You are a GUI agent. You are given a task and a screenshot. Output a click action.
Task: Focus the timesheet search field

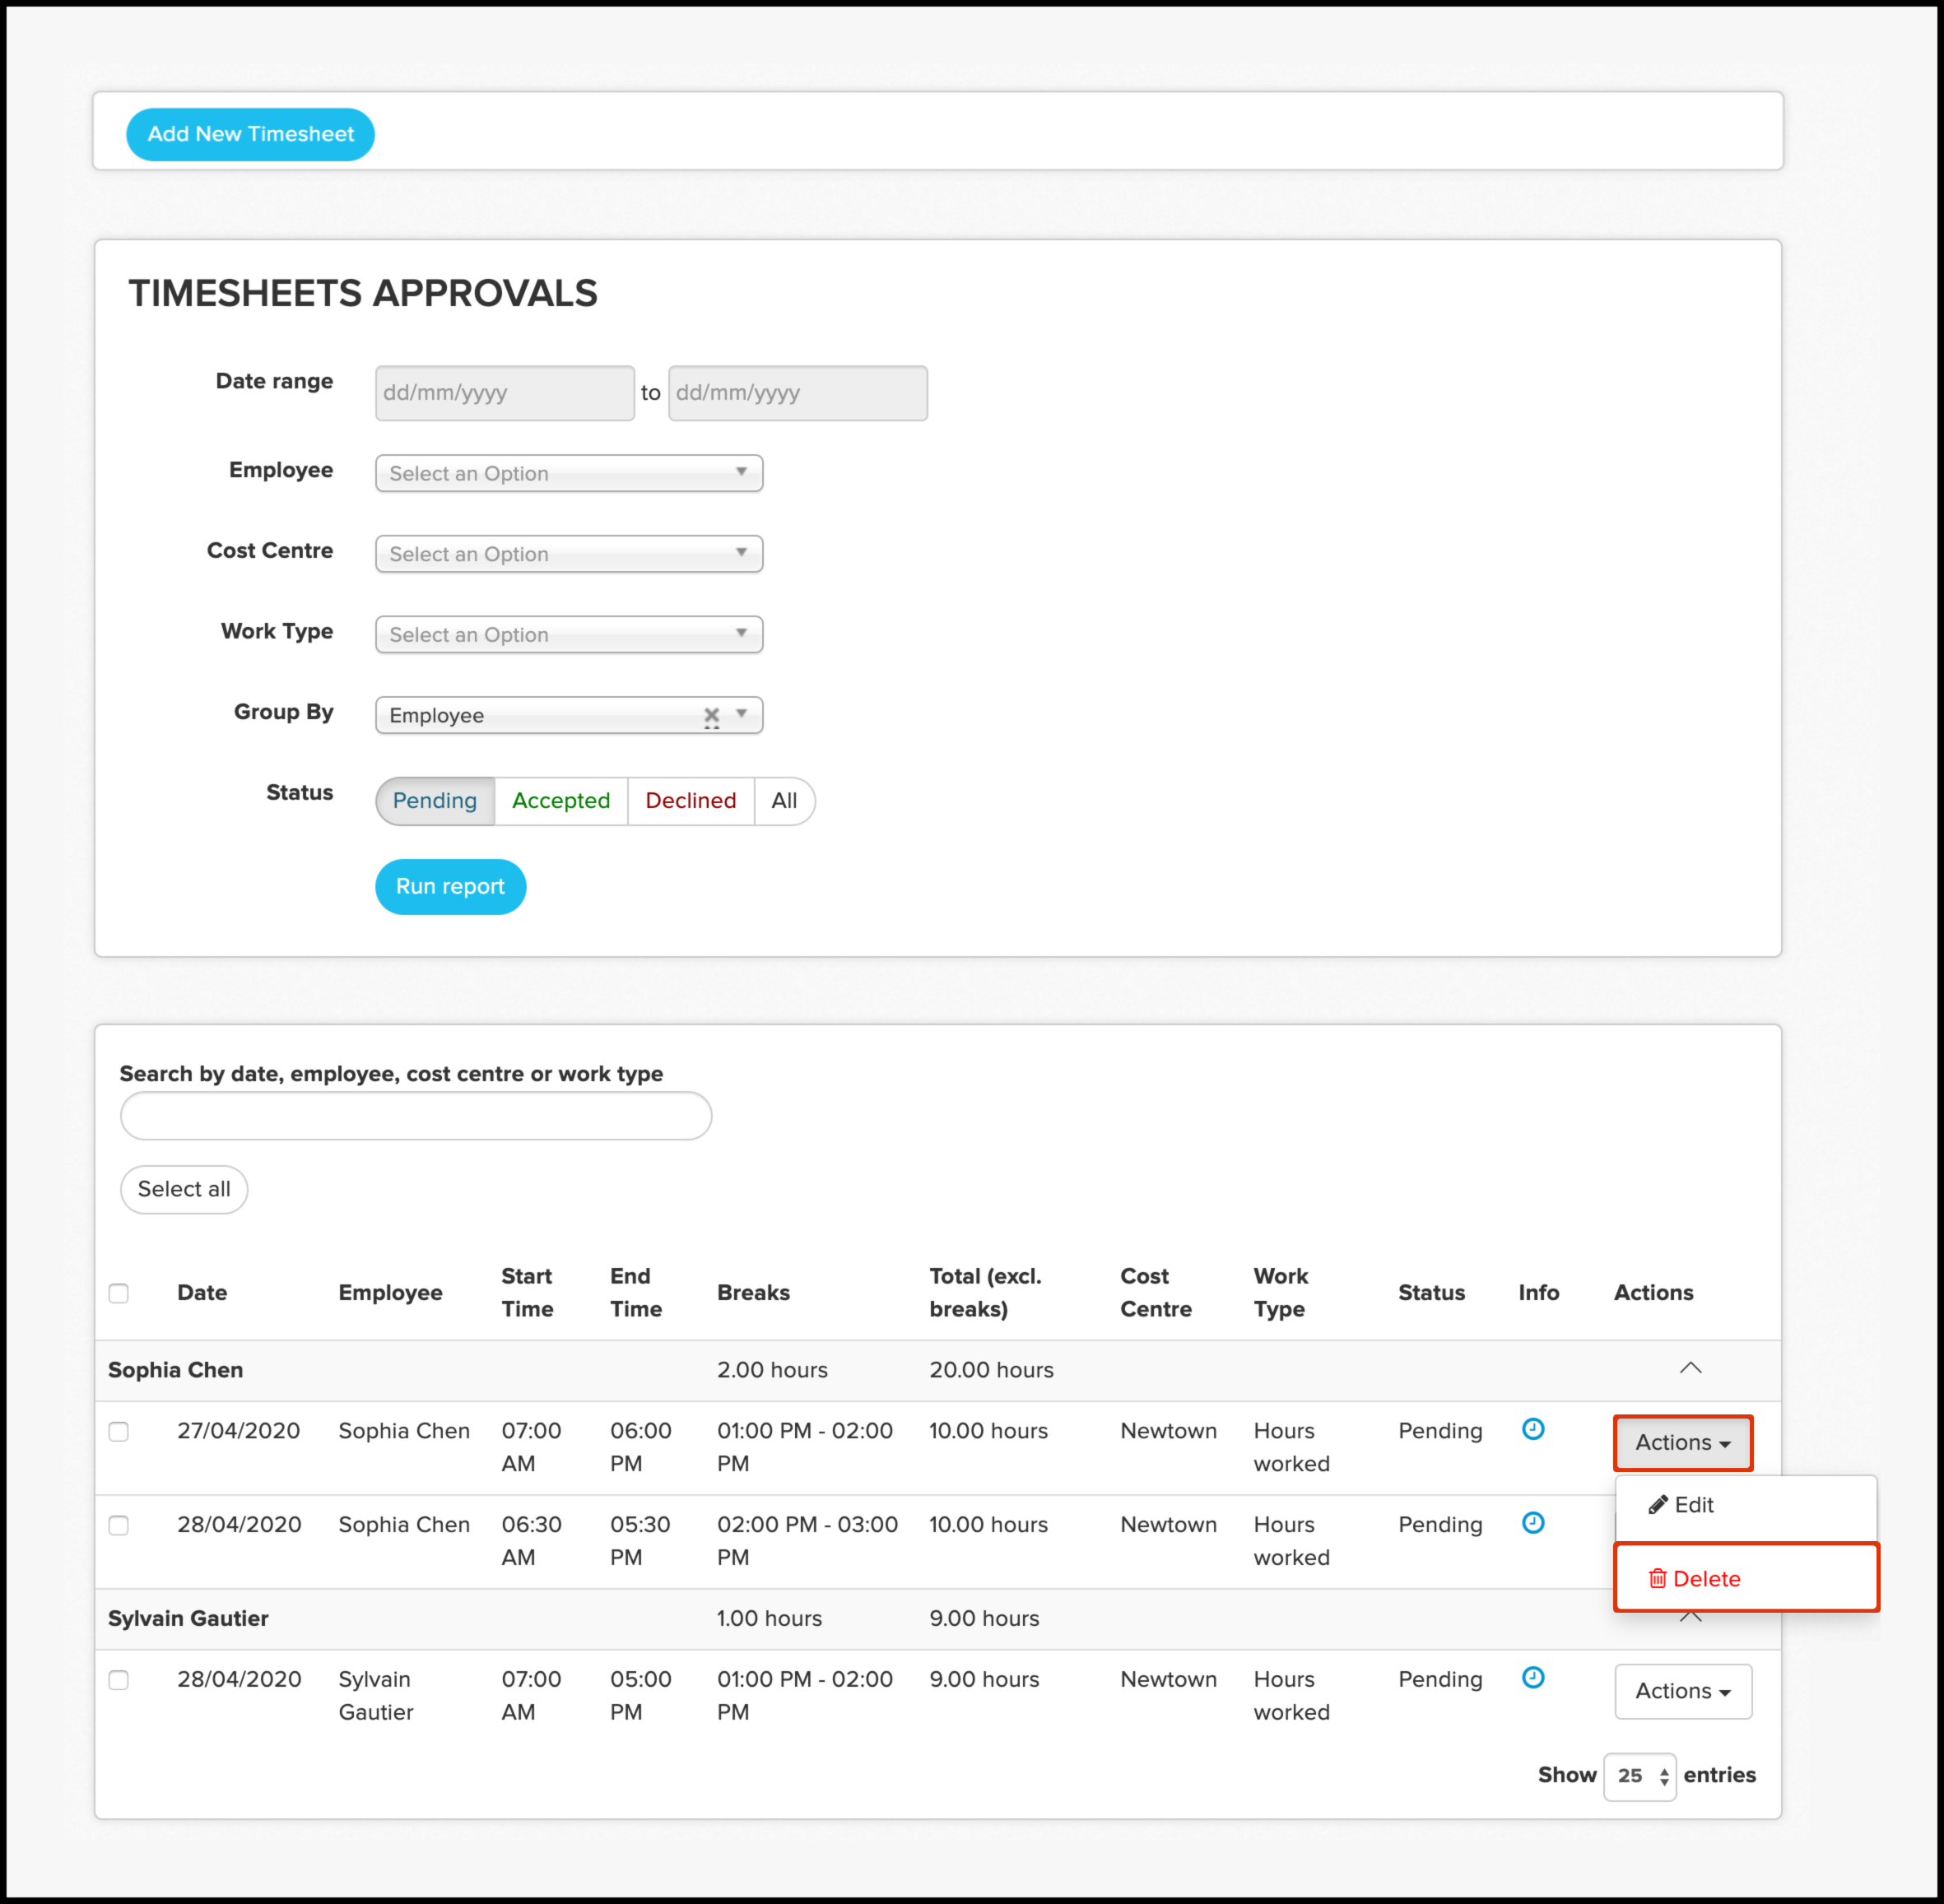coord(416,1116)
